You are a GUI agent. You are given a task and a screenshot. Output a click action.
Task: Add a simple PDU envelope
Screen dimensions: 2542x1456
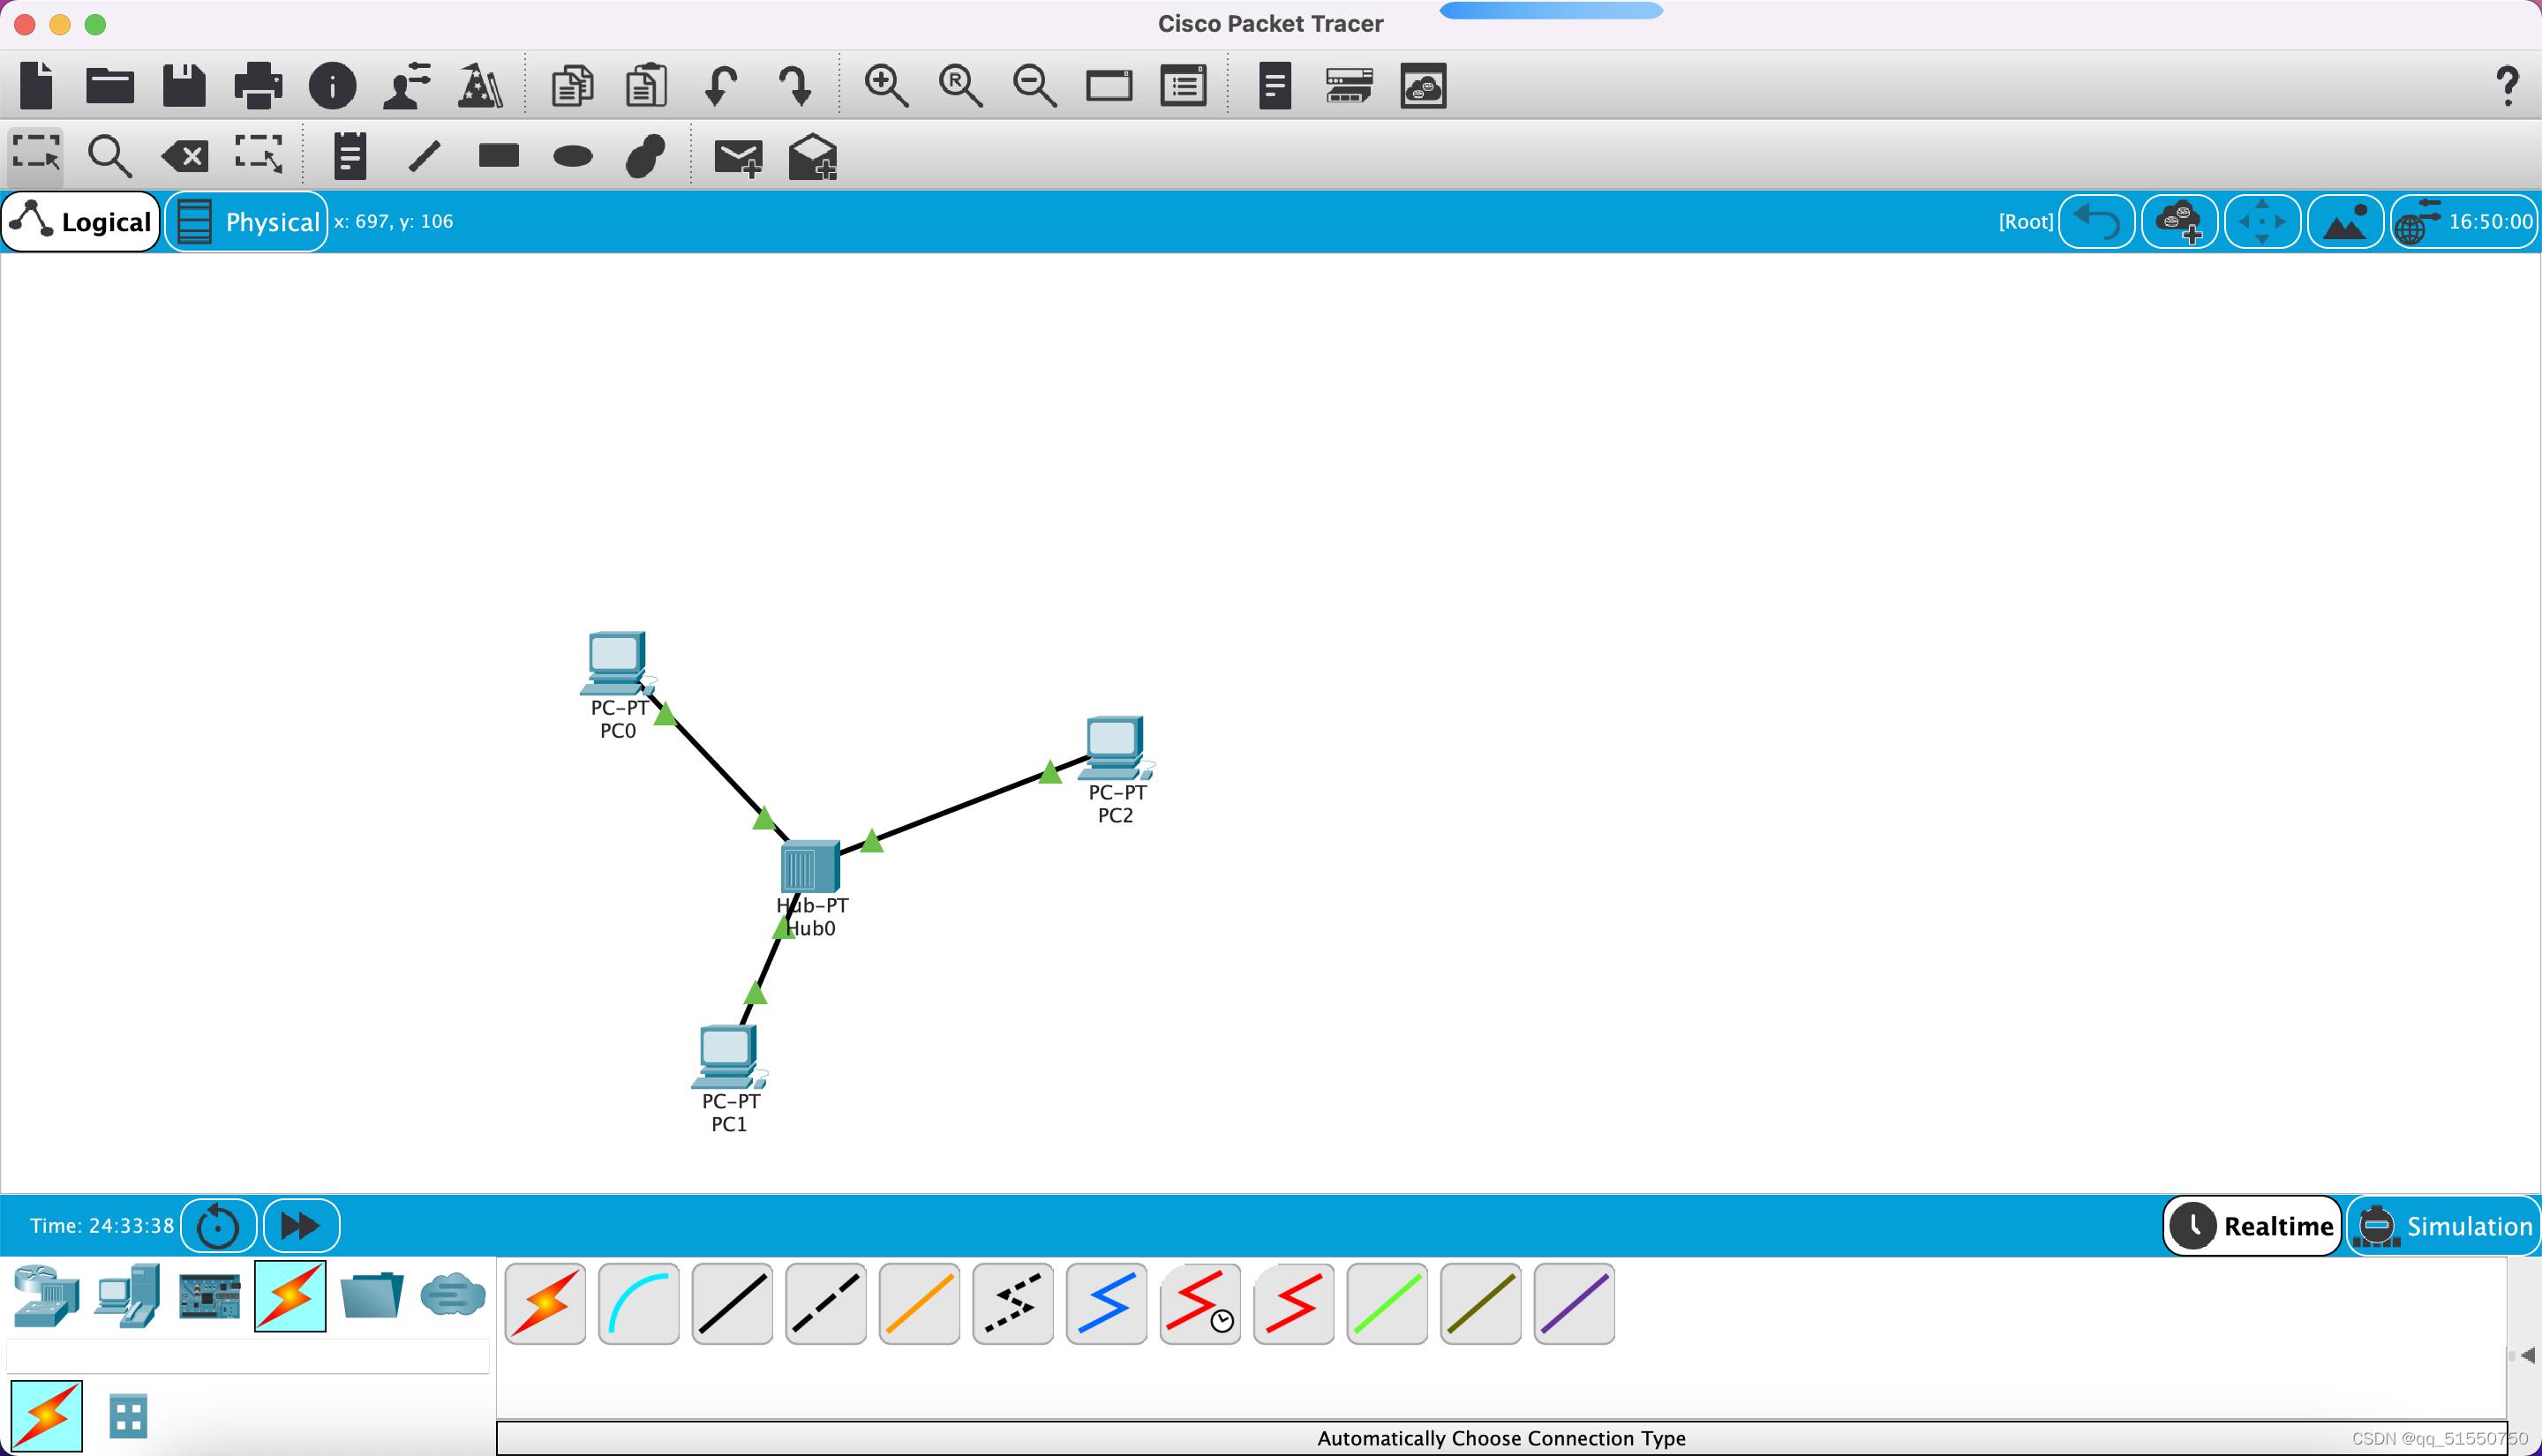(738, 157)
